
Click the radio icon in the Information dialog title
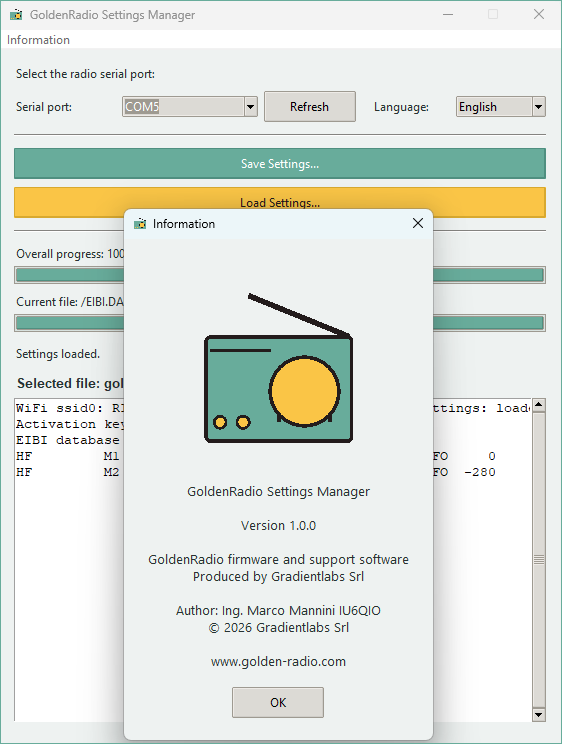coord(140,224)
